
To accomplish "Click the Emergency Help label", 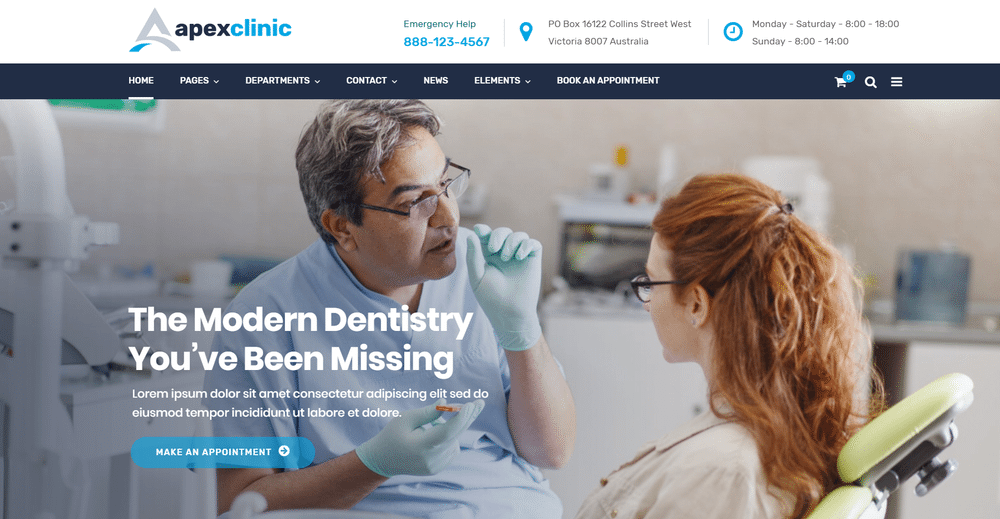I will click(439, 24).
